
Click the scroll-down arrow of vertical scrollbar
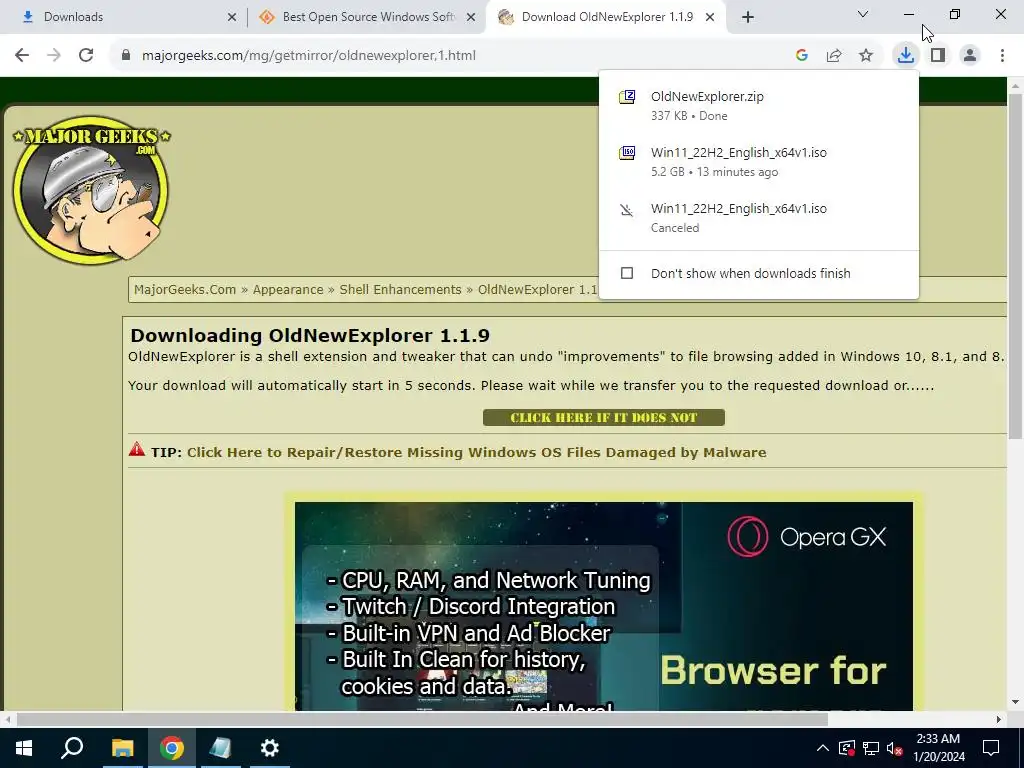click(x=1015, y=702)
